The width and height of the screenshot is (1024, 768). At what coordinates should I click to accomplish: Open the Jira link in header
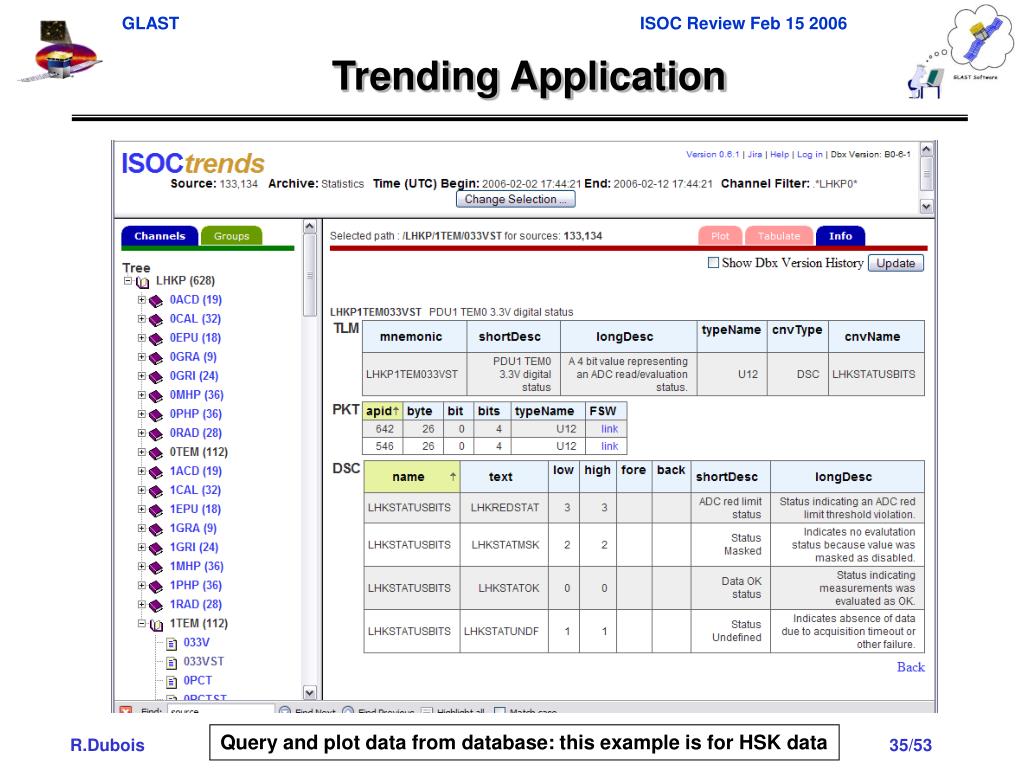coord(754,155)
